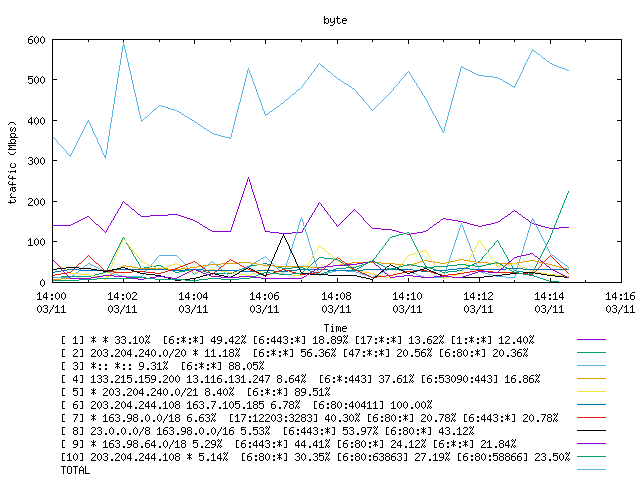The height and width of the screenshot is (480, 640).
Task: Click the 14:14 03/11 time label
Action: [x=549, y=302]
